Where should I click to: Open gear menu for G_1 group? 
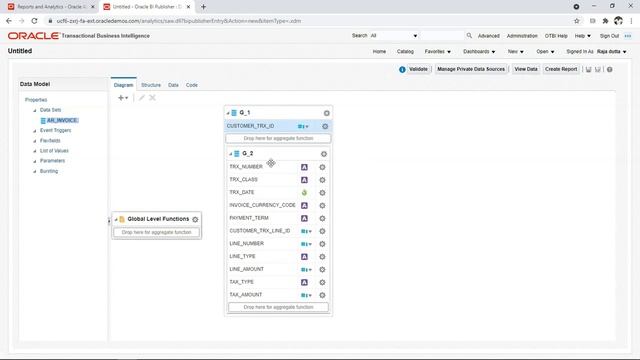327,113
